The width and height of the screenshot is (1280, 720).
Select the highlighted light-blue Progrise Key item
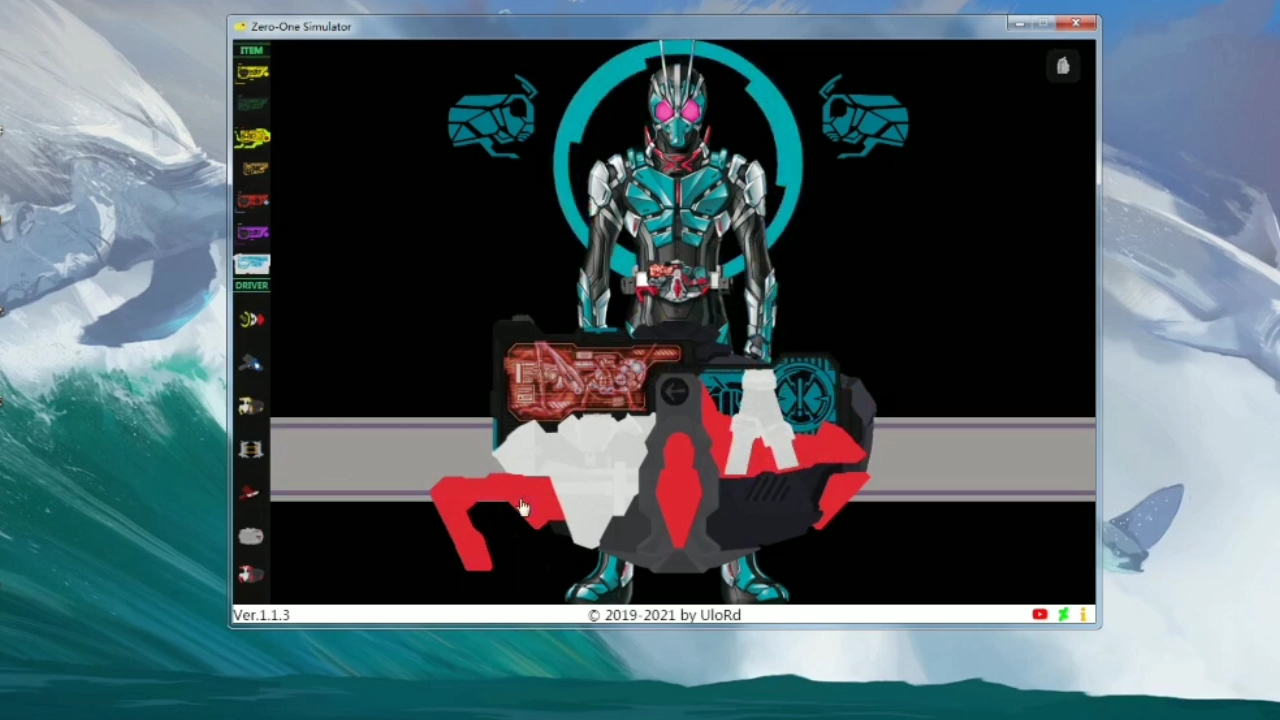pos(252,263)
